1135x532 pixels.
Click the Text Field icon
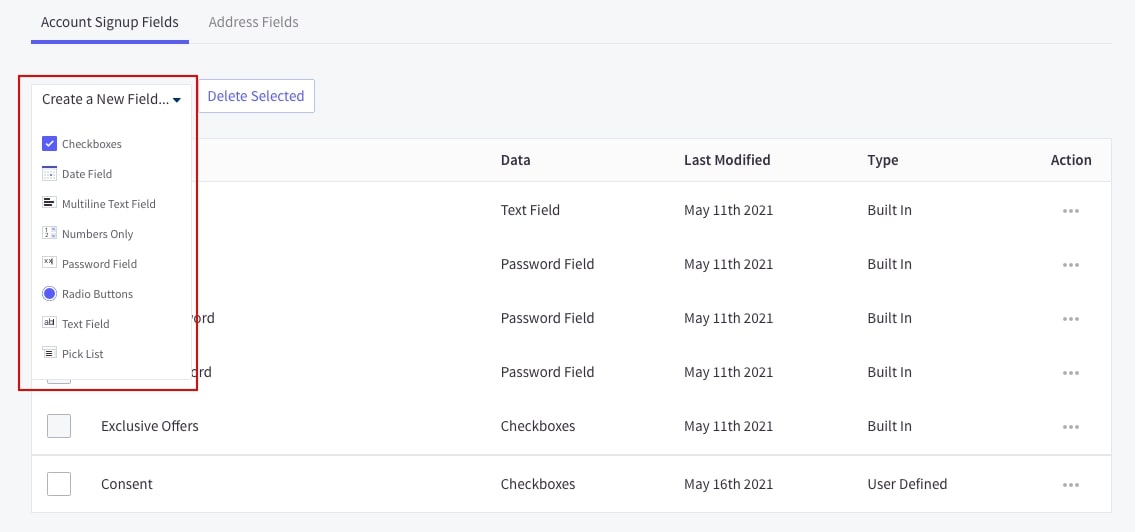point(49,323)
